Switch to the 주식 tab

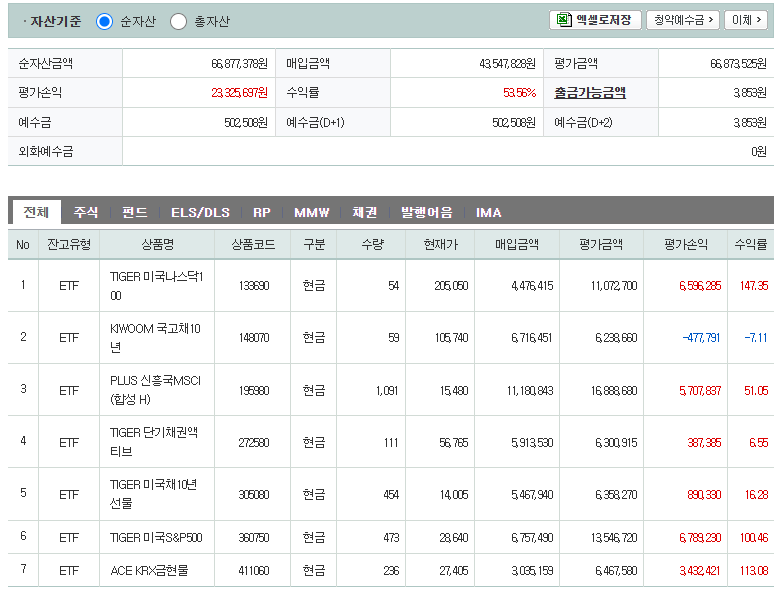pos(85,212)
